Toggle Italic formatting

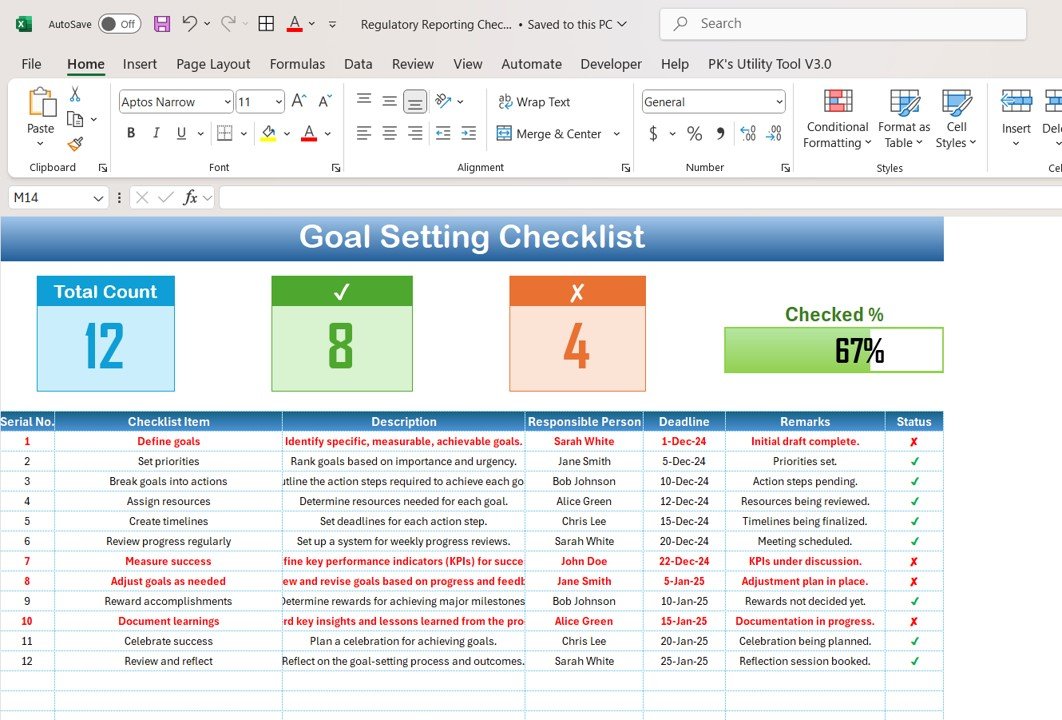tap(156, 133)
